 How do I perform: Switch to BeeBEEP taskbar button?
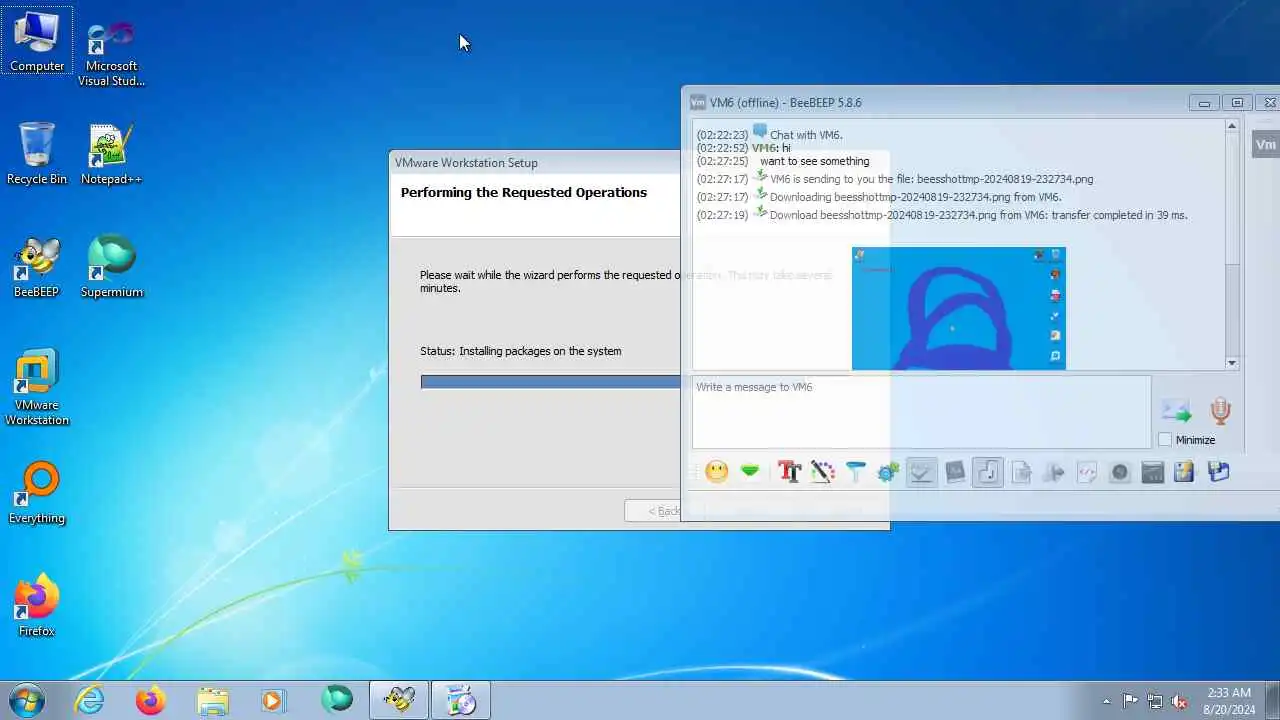tap(399, 700)
